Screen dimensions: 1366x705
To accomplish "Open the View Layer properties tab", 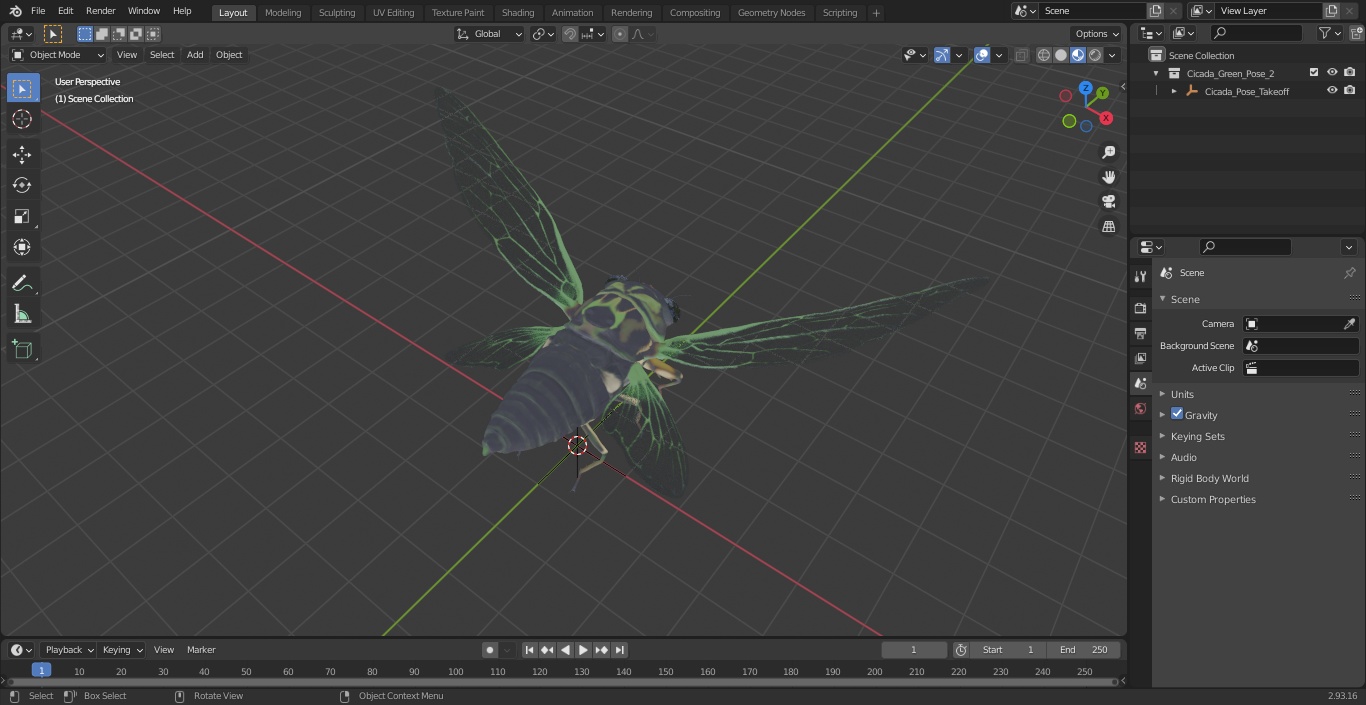I will point(1140,358).
